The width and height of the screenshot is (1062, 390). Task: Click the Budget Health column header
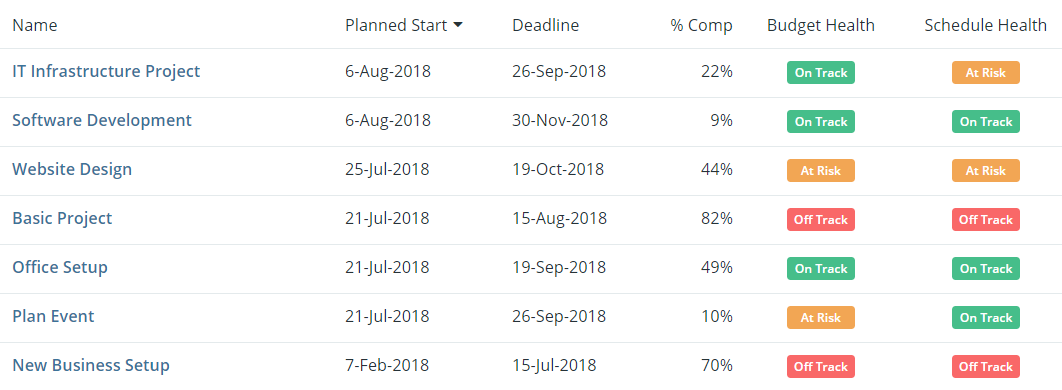pos(821,26)
